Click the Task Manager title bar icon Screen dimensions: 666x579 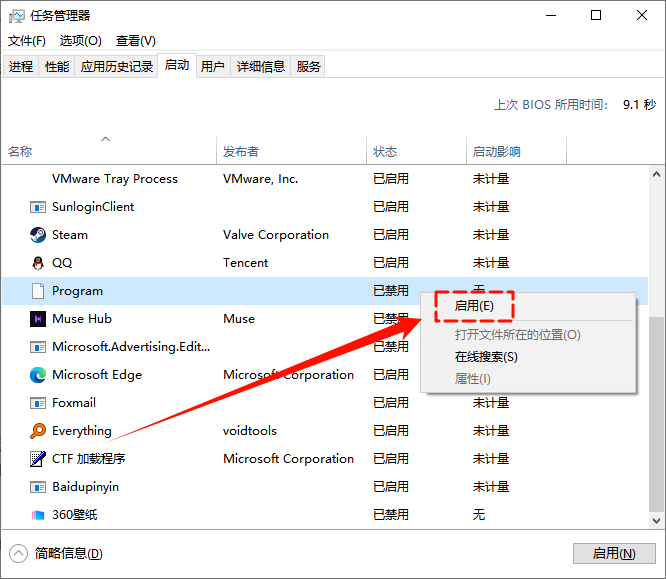pyautogui.click(x=17, y=16)
